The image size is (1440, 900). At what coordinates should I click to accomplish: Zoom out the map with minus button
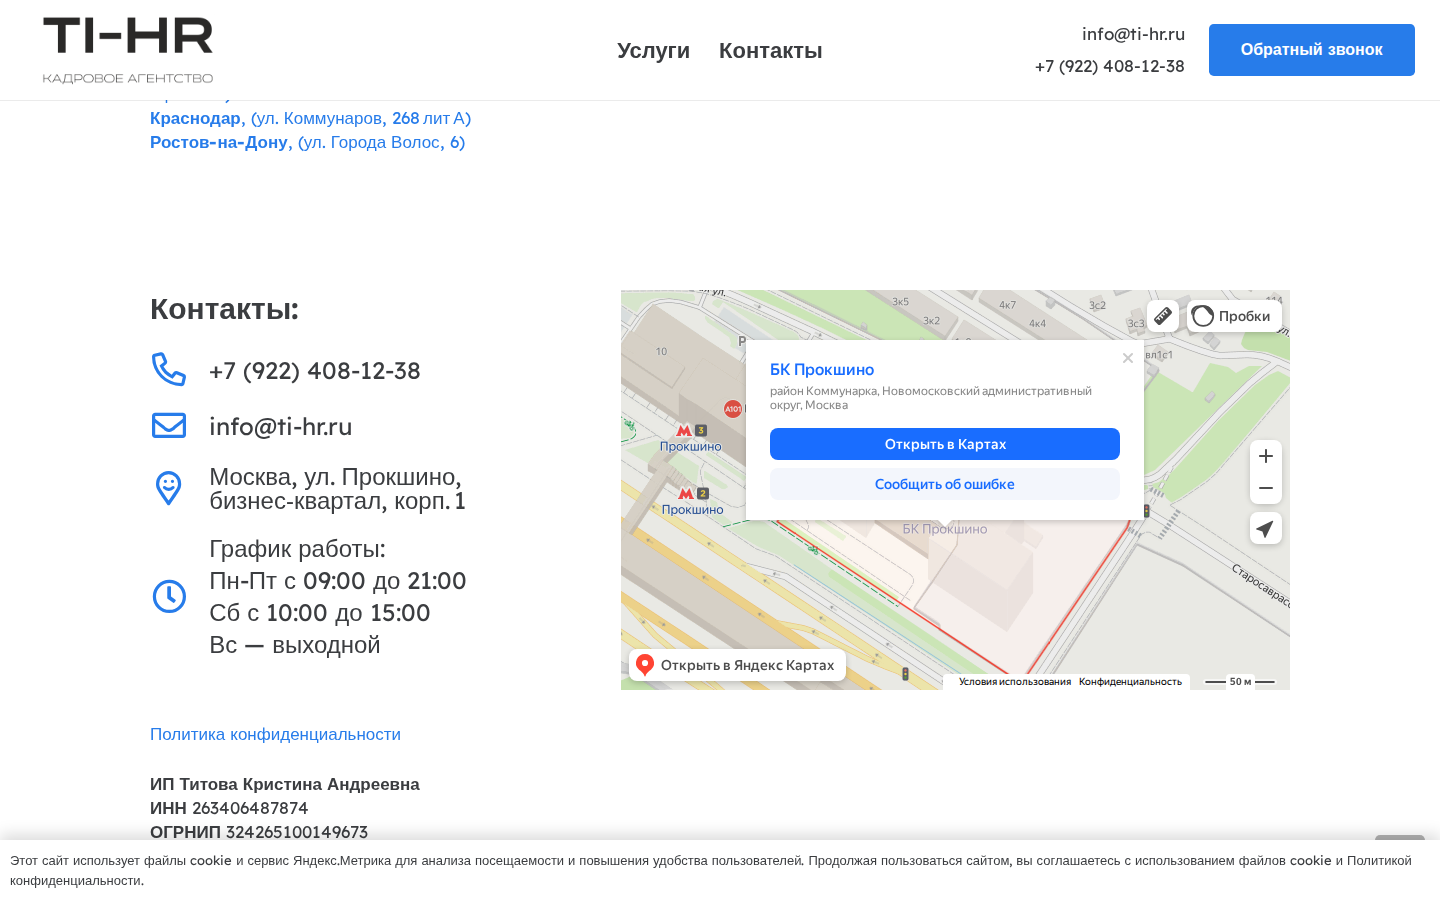1266,488
